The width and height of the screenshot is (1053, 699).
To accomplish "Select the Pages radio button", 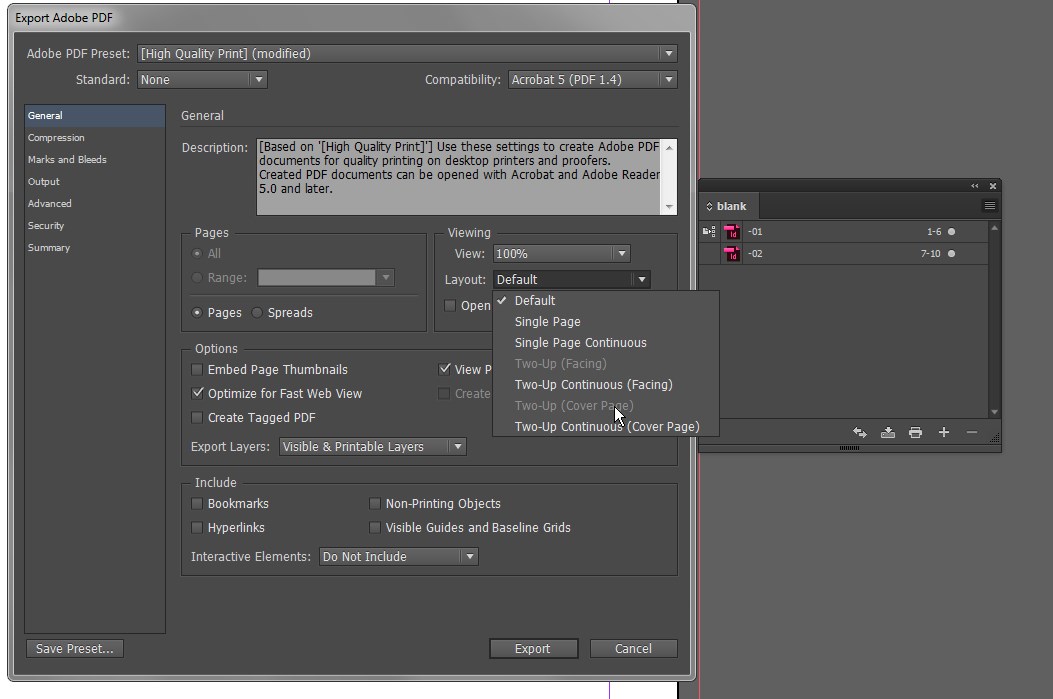I will (x=197, y=312).
